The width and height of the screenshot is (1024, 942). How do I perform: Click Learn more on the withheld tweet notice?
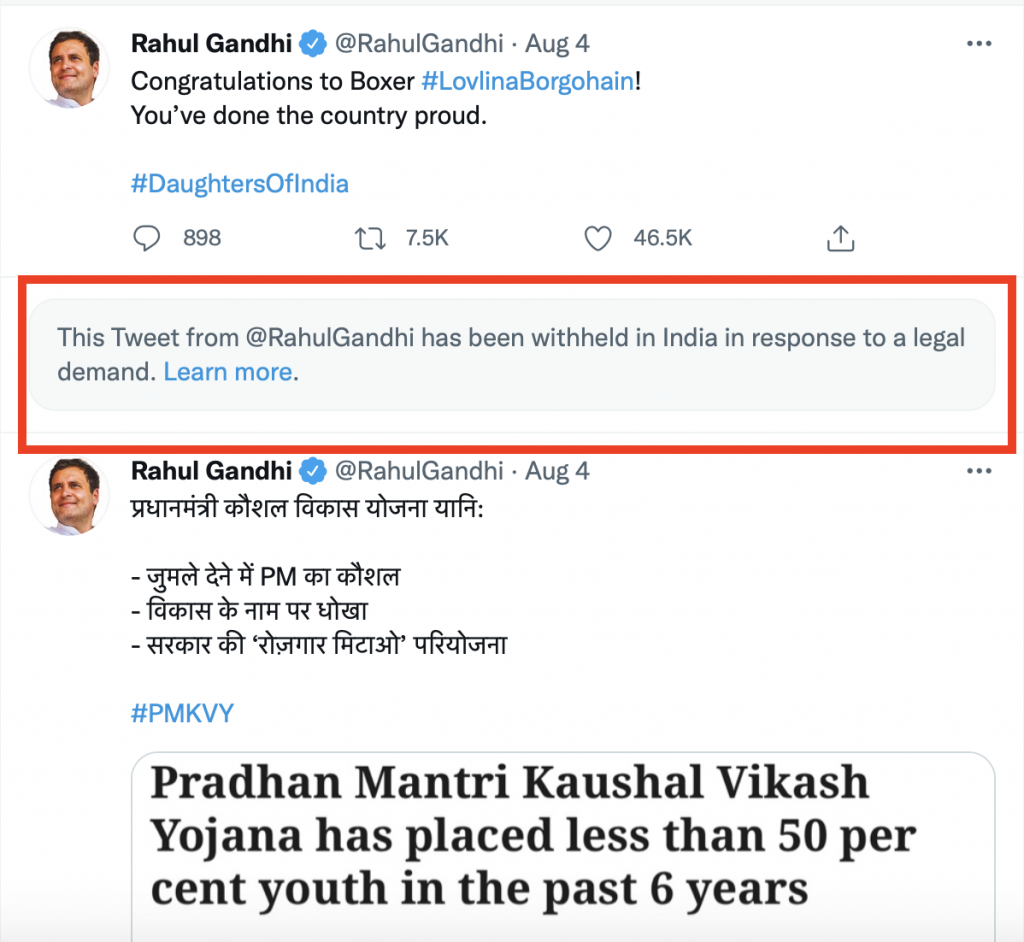230,371
